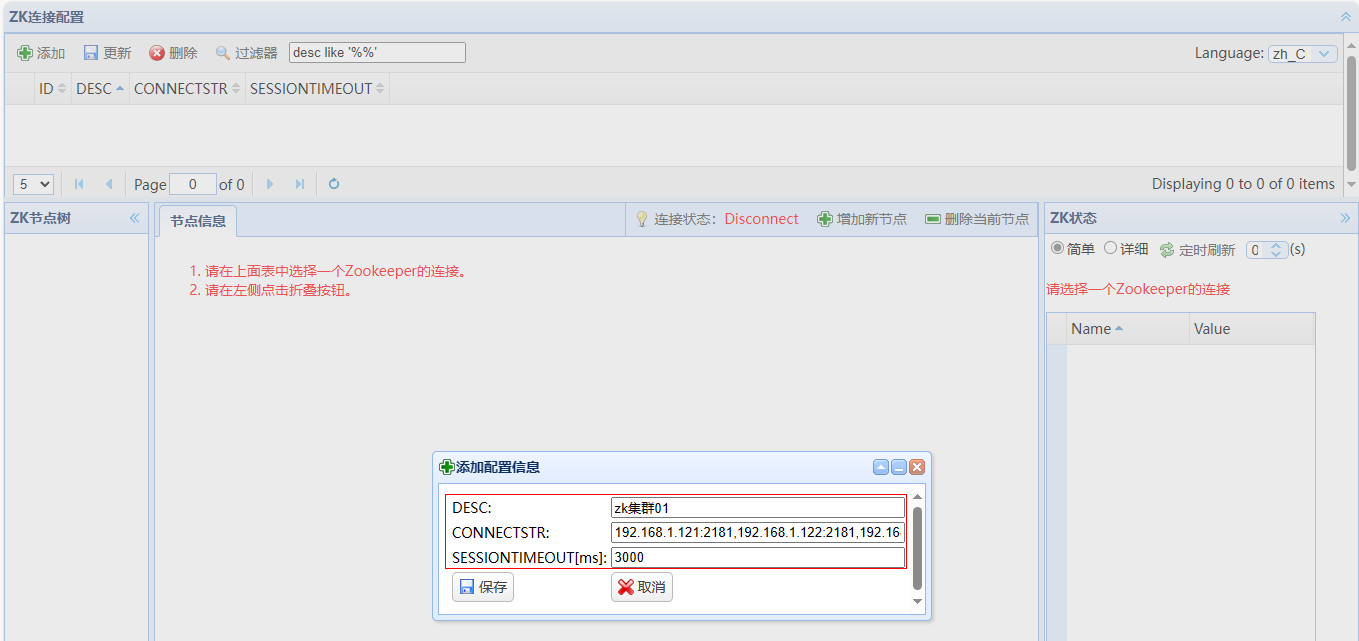Viewport: 1359px width, 641px height.
Task: Click Delete Current Node (删除当前节点) icon
Action: click(x=933, y=219)
